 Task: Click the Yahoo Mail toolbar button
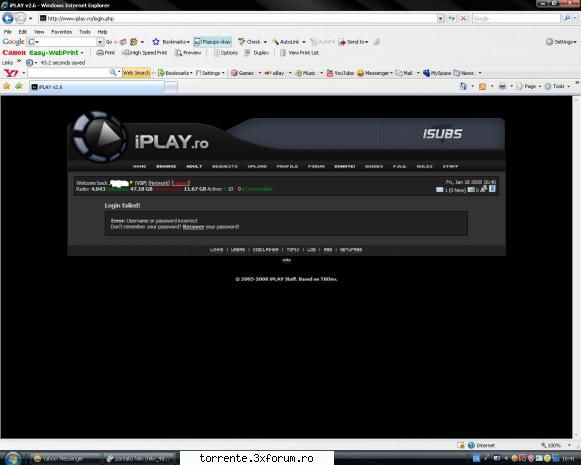tap(404, 73)
